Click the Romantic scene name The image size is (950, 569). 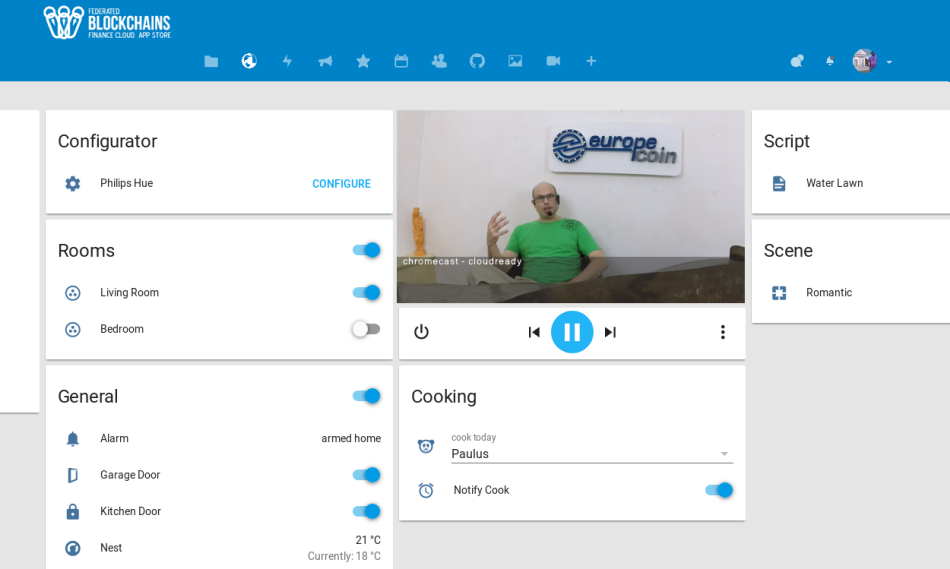click(829, 293)
